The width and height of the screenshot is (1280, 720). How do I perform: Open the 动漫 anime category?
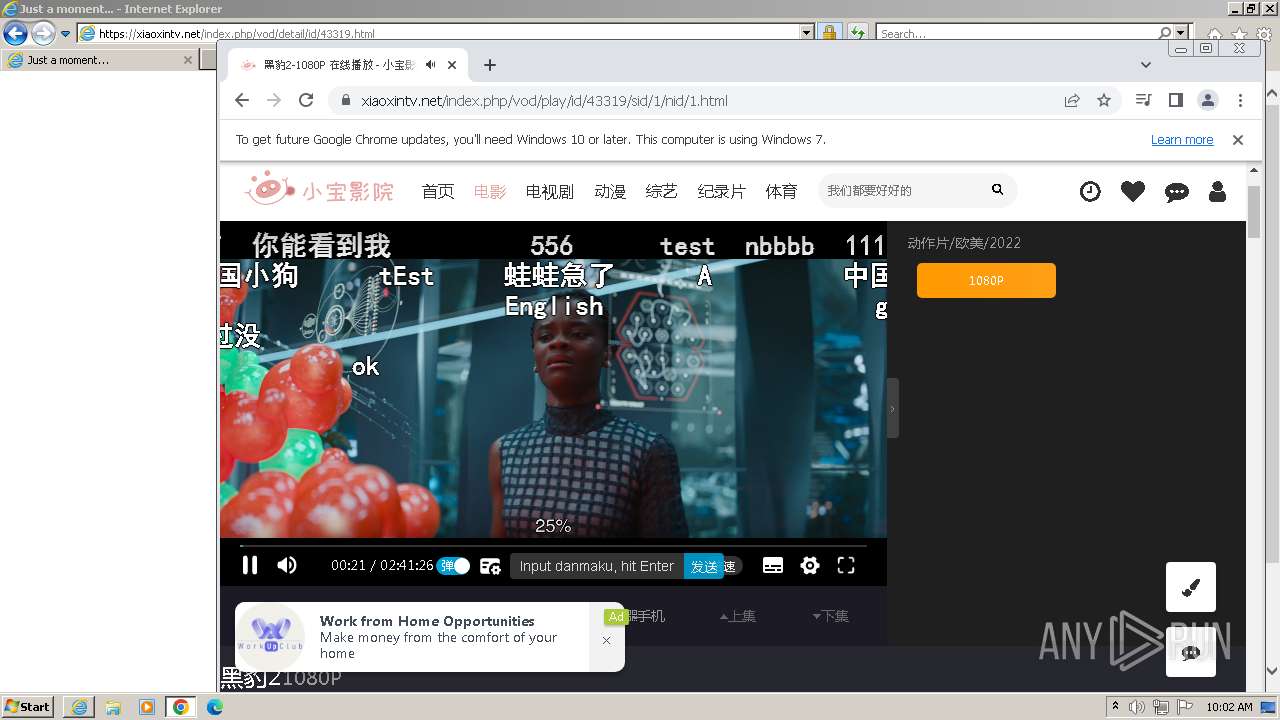point(610,191)
